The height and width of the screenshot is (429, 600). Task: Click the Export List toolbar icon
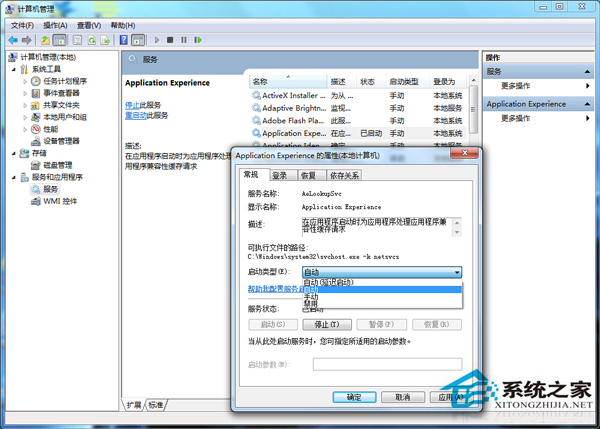pos(105,40)
